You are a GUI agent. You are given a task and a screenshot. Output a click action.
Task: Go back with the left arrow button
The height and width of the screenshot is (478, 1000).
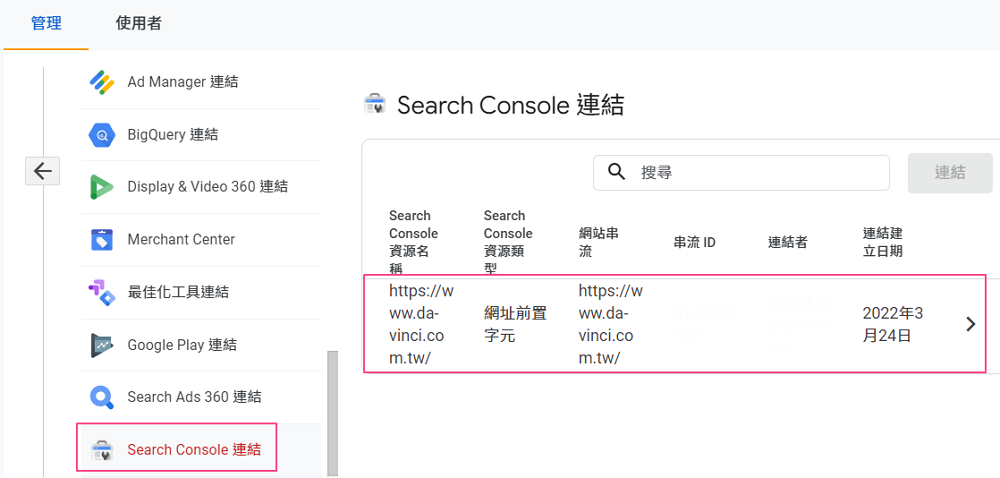tap(43, 171)
